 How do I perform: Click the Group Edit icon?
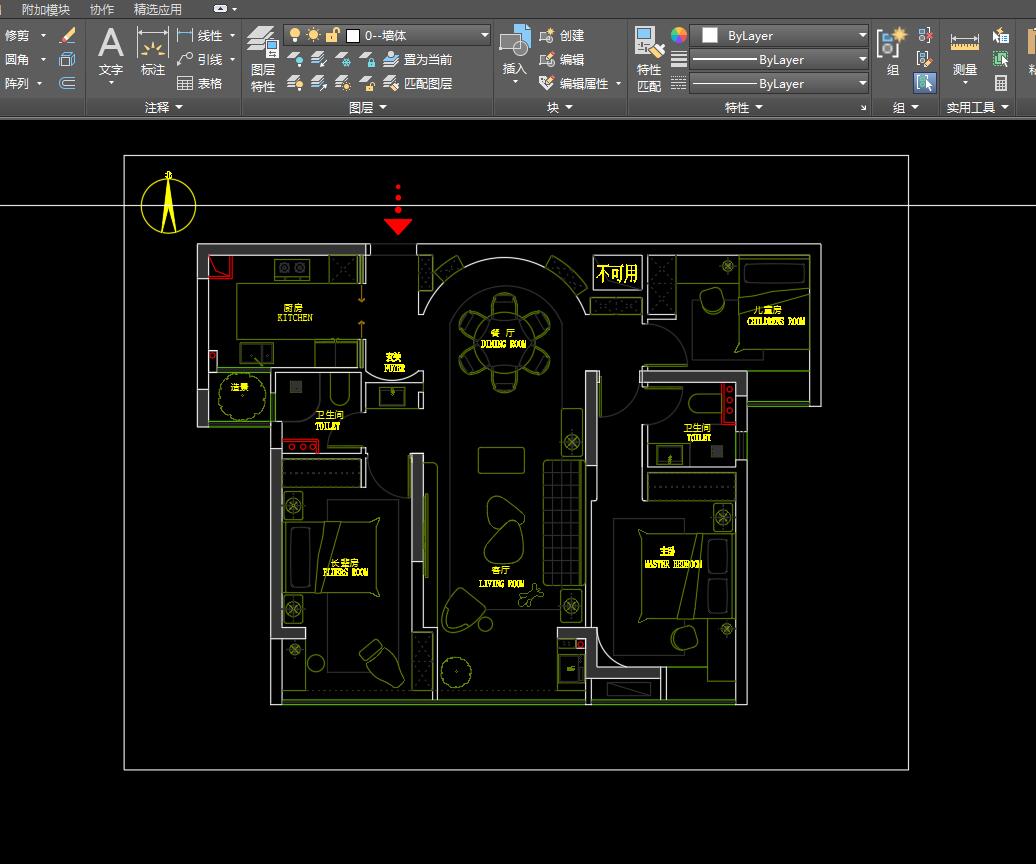[x=925, y=59]
